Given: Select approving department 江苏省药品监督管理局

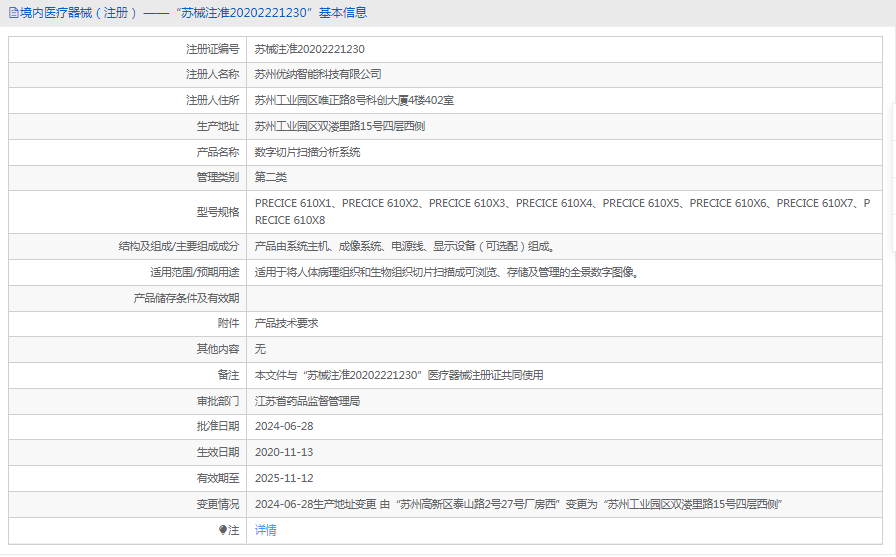Looking at the screenshot, I should click(307, 401).
